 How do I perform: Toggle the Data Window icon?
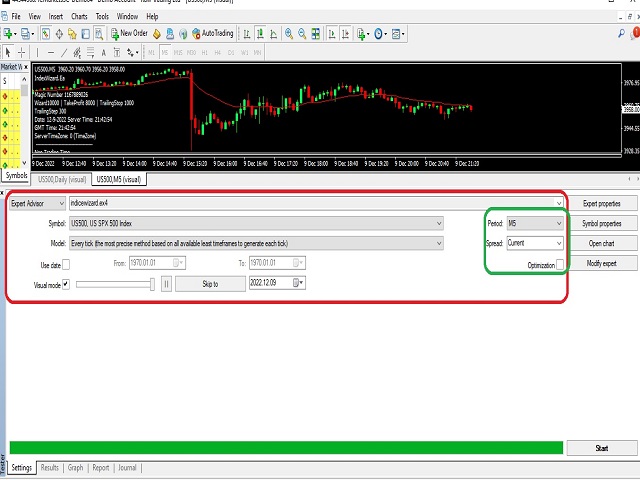pyautogui.click(x=59, y=34)
